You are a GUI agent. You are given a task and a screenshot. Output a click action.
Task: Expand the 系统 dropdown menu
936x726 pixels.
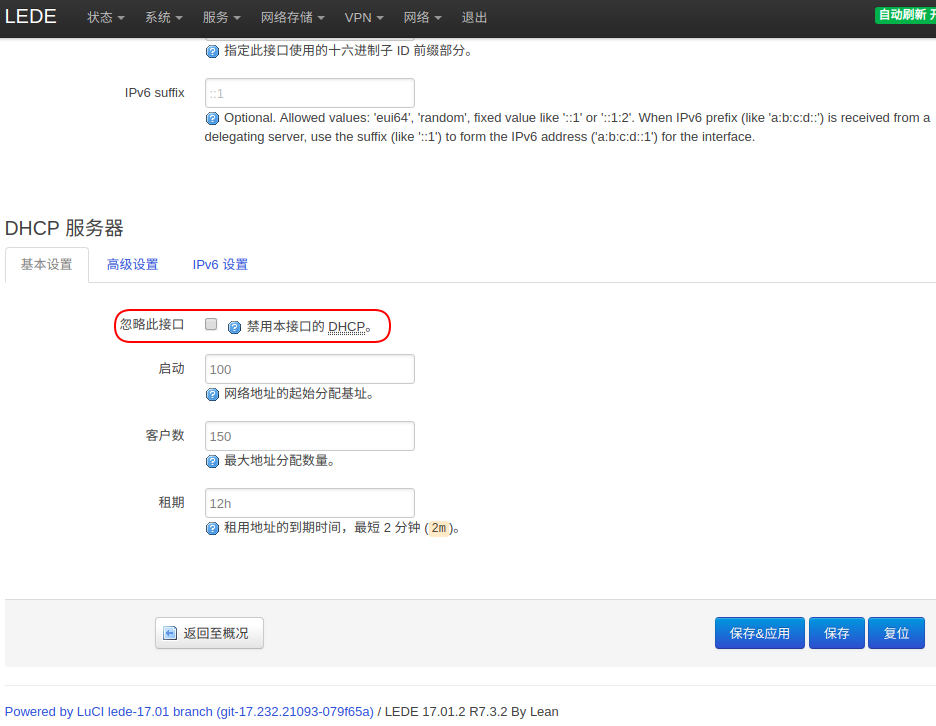click(164, 18)
